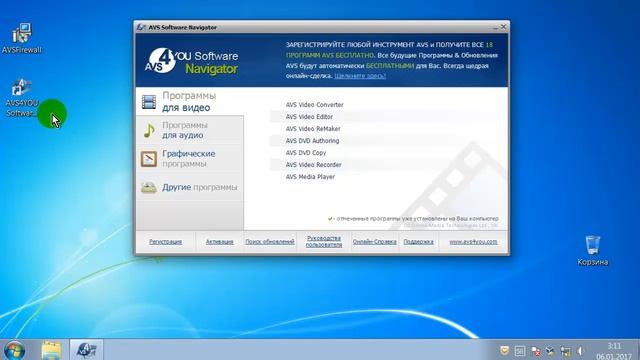Click the AVS Navigator taskbar button
640x360 pixels.
click(87, 350)
